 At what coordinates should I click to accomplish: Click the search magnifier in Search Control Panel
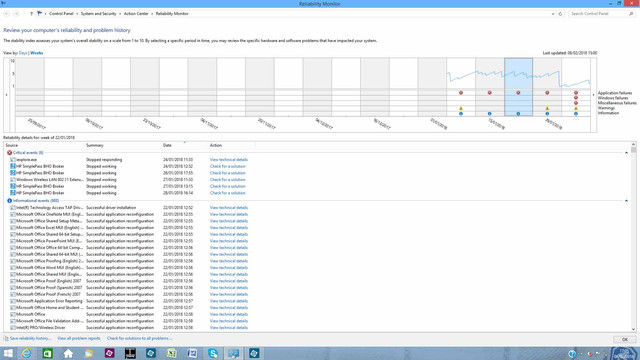click(x=631, y=14)
